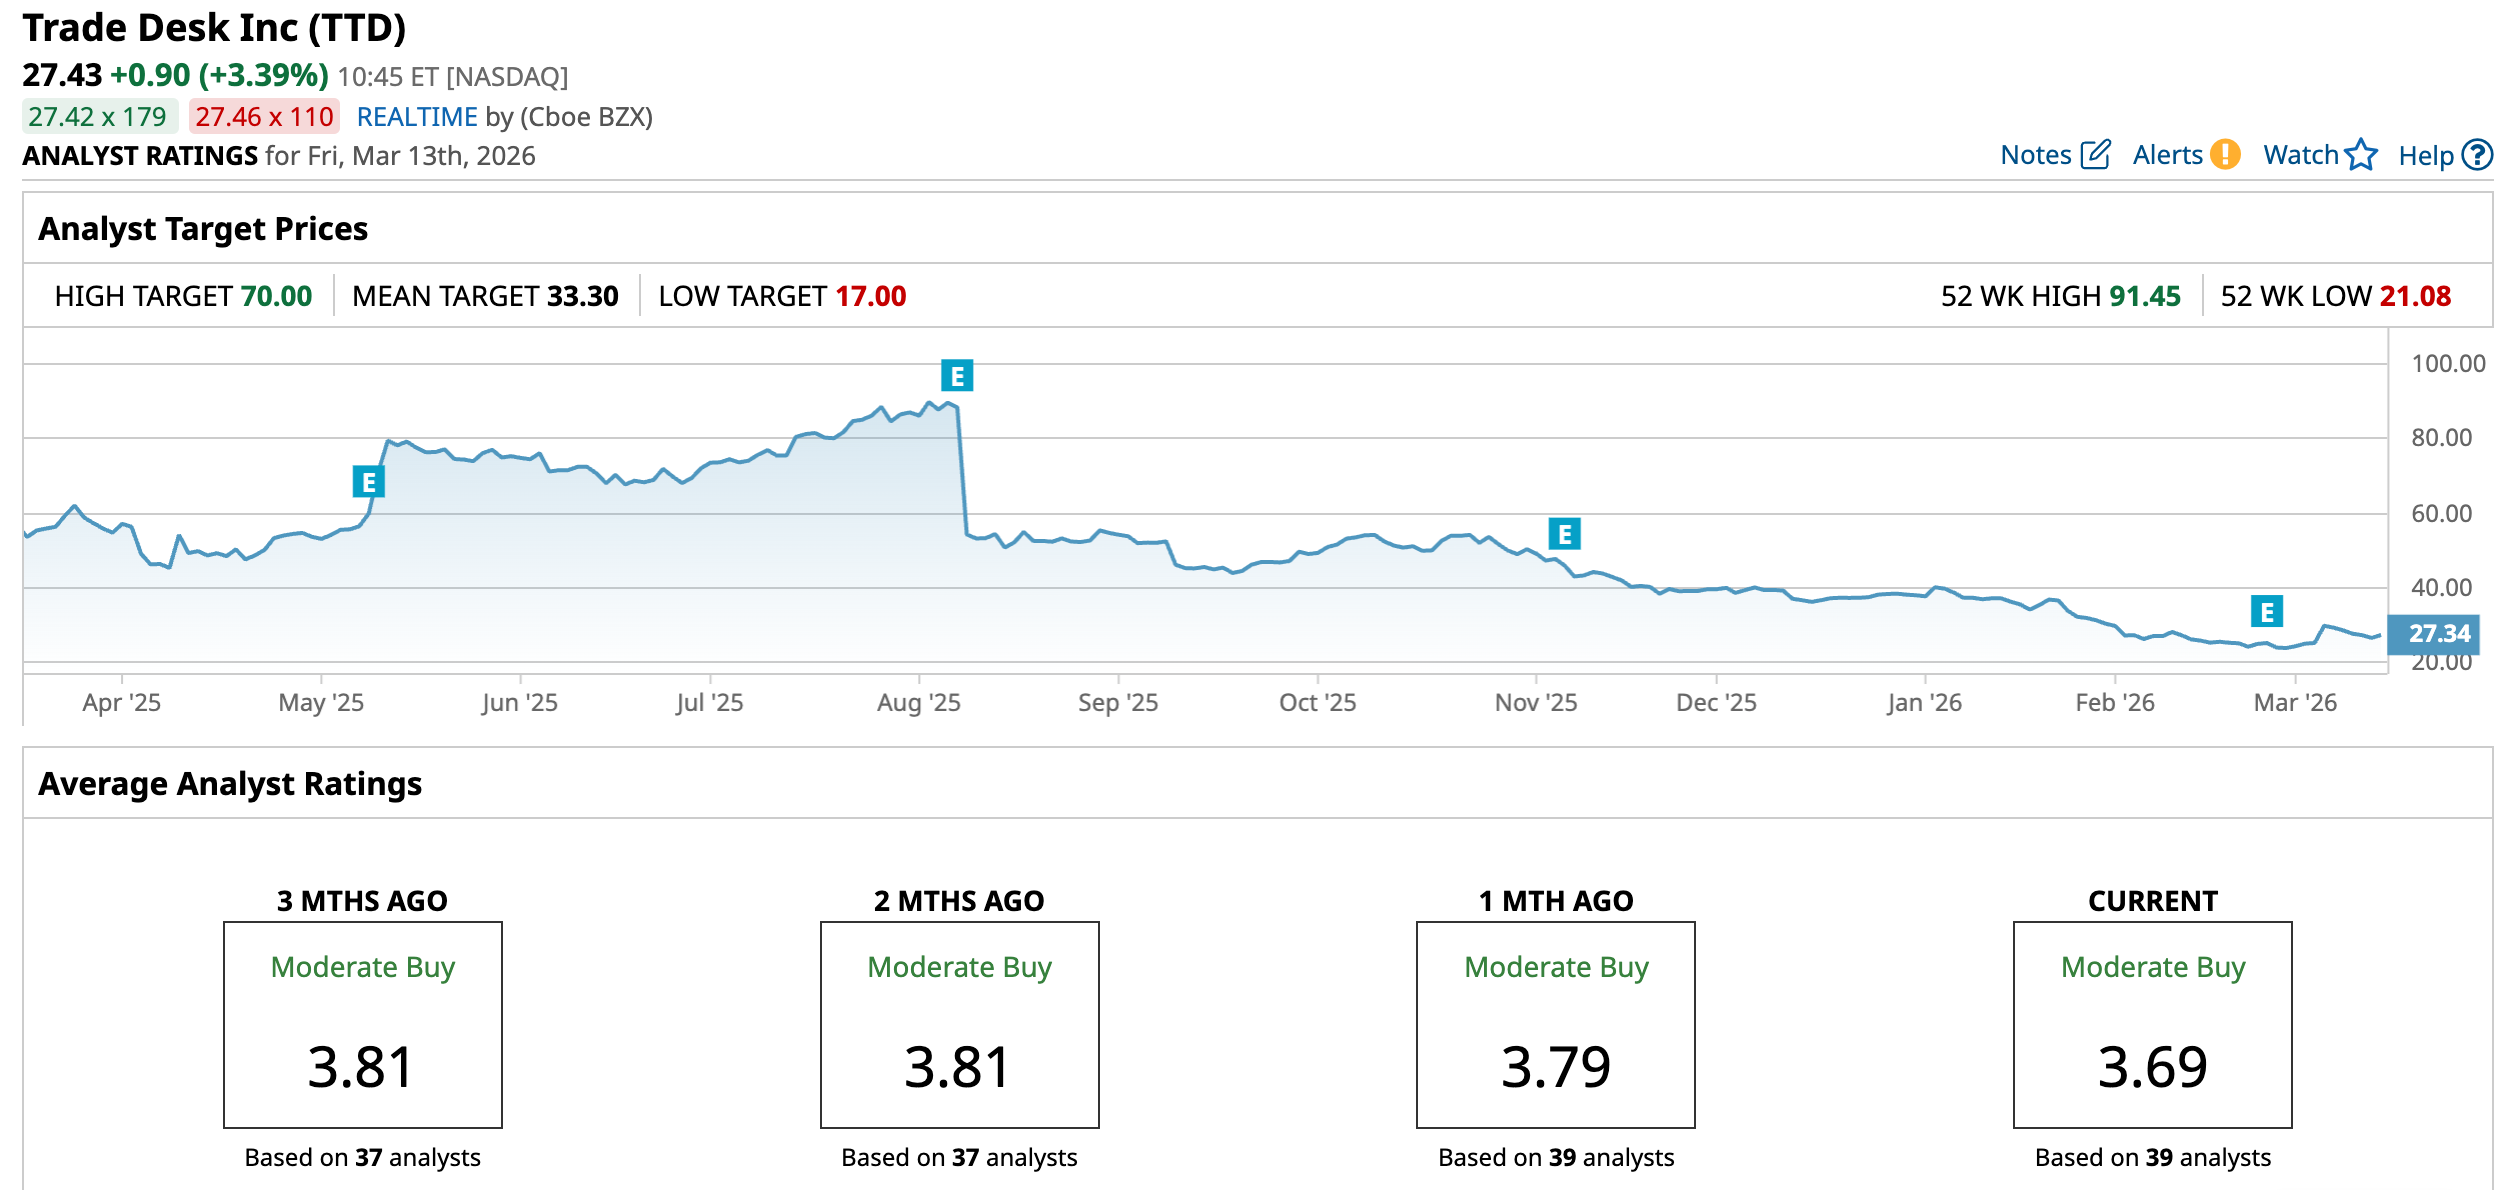Click the Help link text
The width and height of the screenshot is (2506, 1190).
2425,156
